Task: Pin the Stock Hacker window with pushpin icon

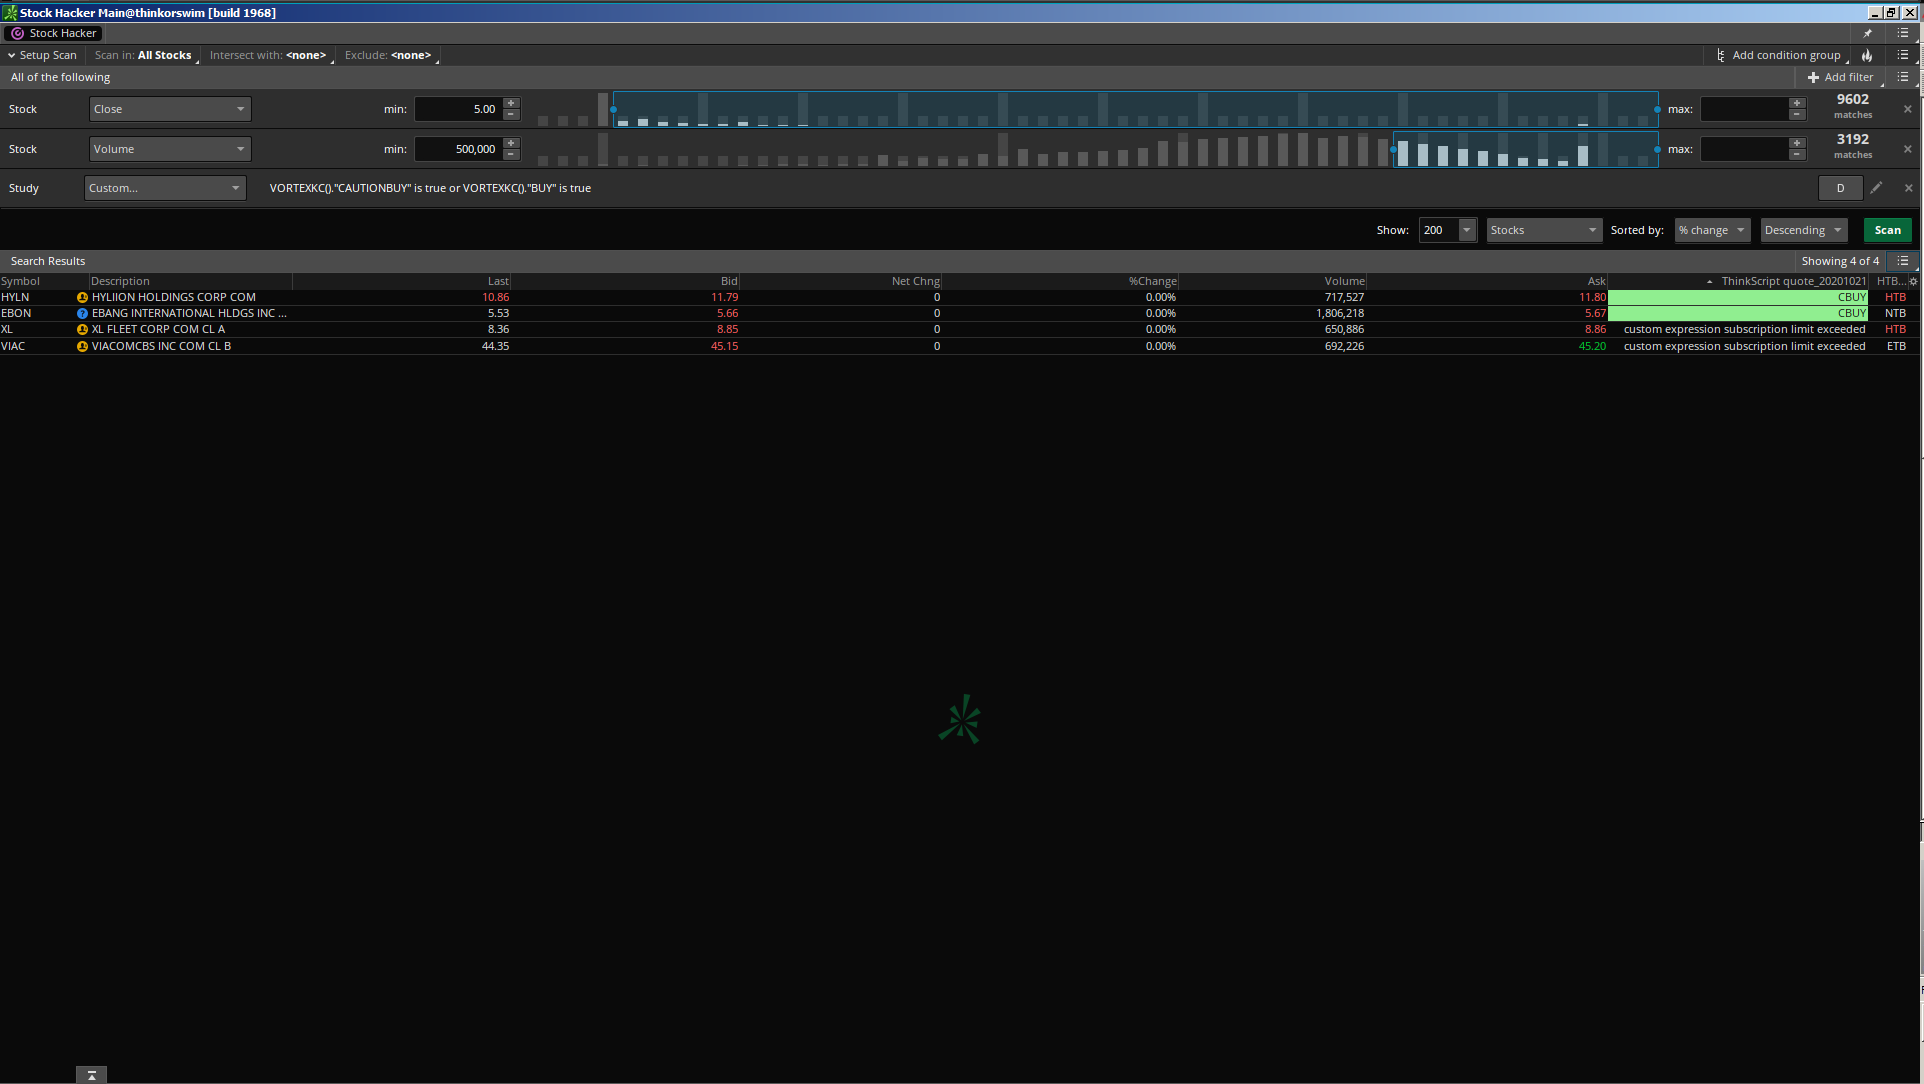Action: pos(1867,33)
